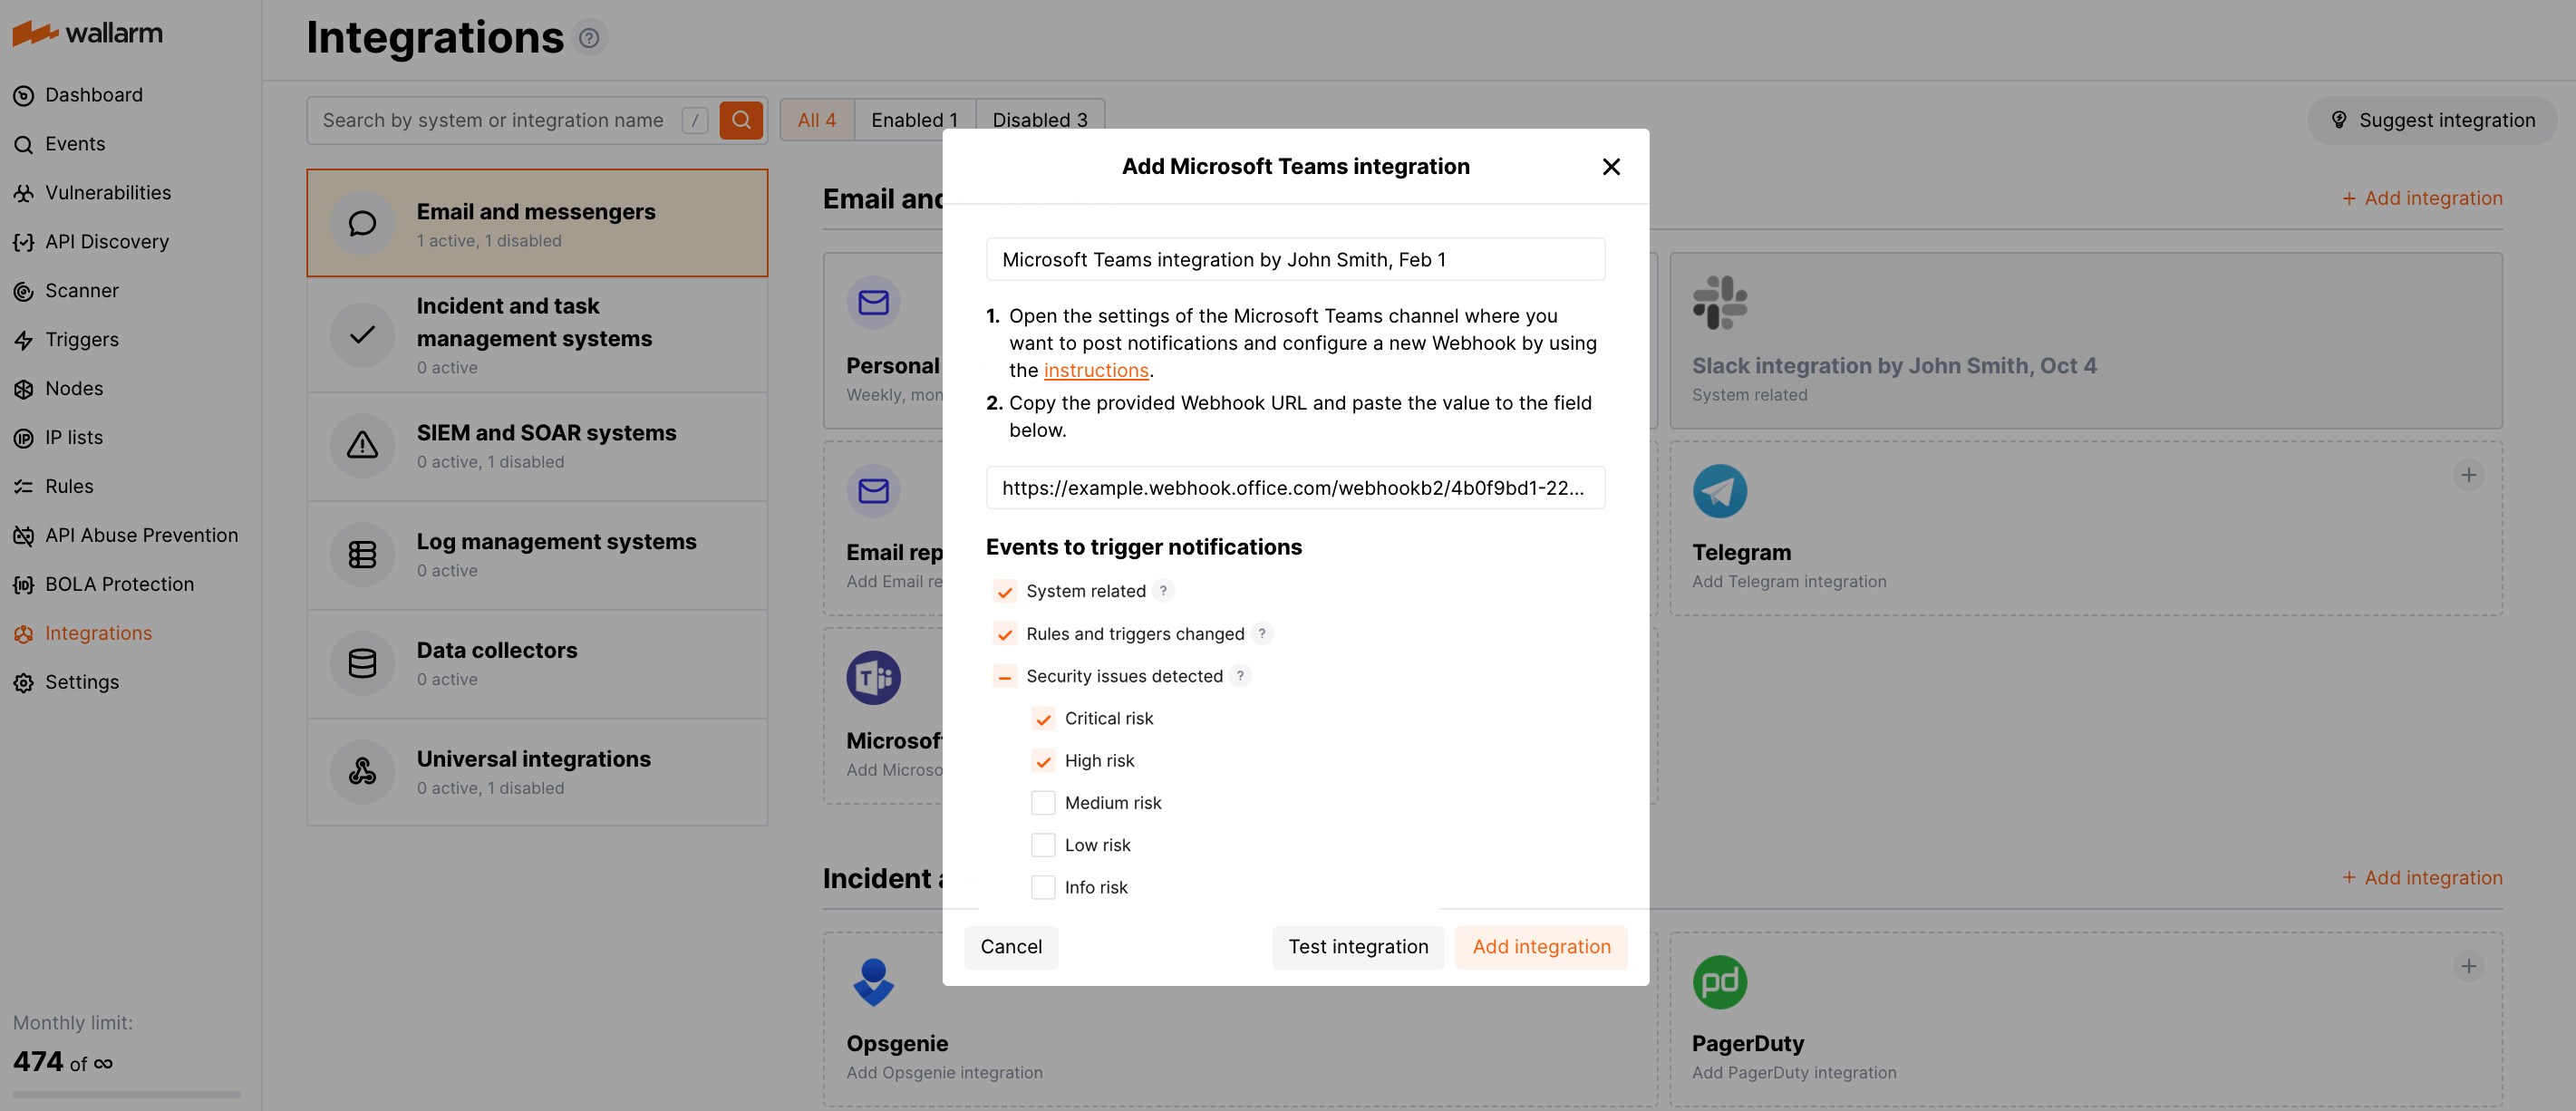Navigate to IP lists
2576x1111 pixels.
coord(74,437)
